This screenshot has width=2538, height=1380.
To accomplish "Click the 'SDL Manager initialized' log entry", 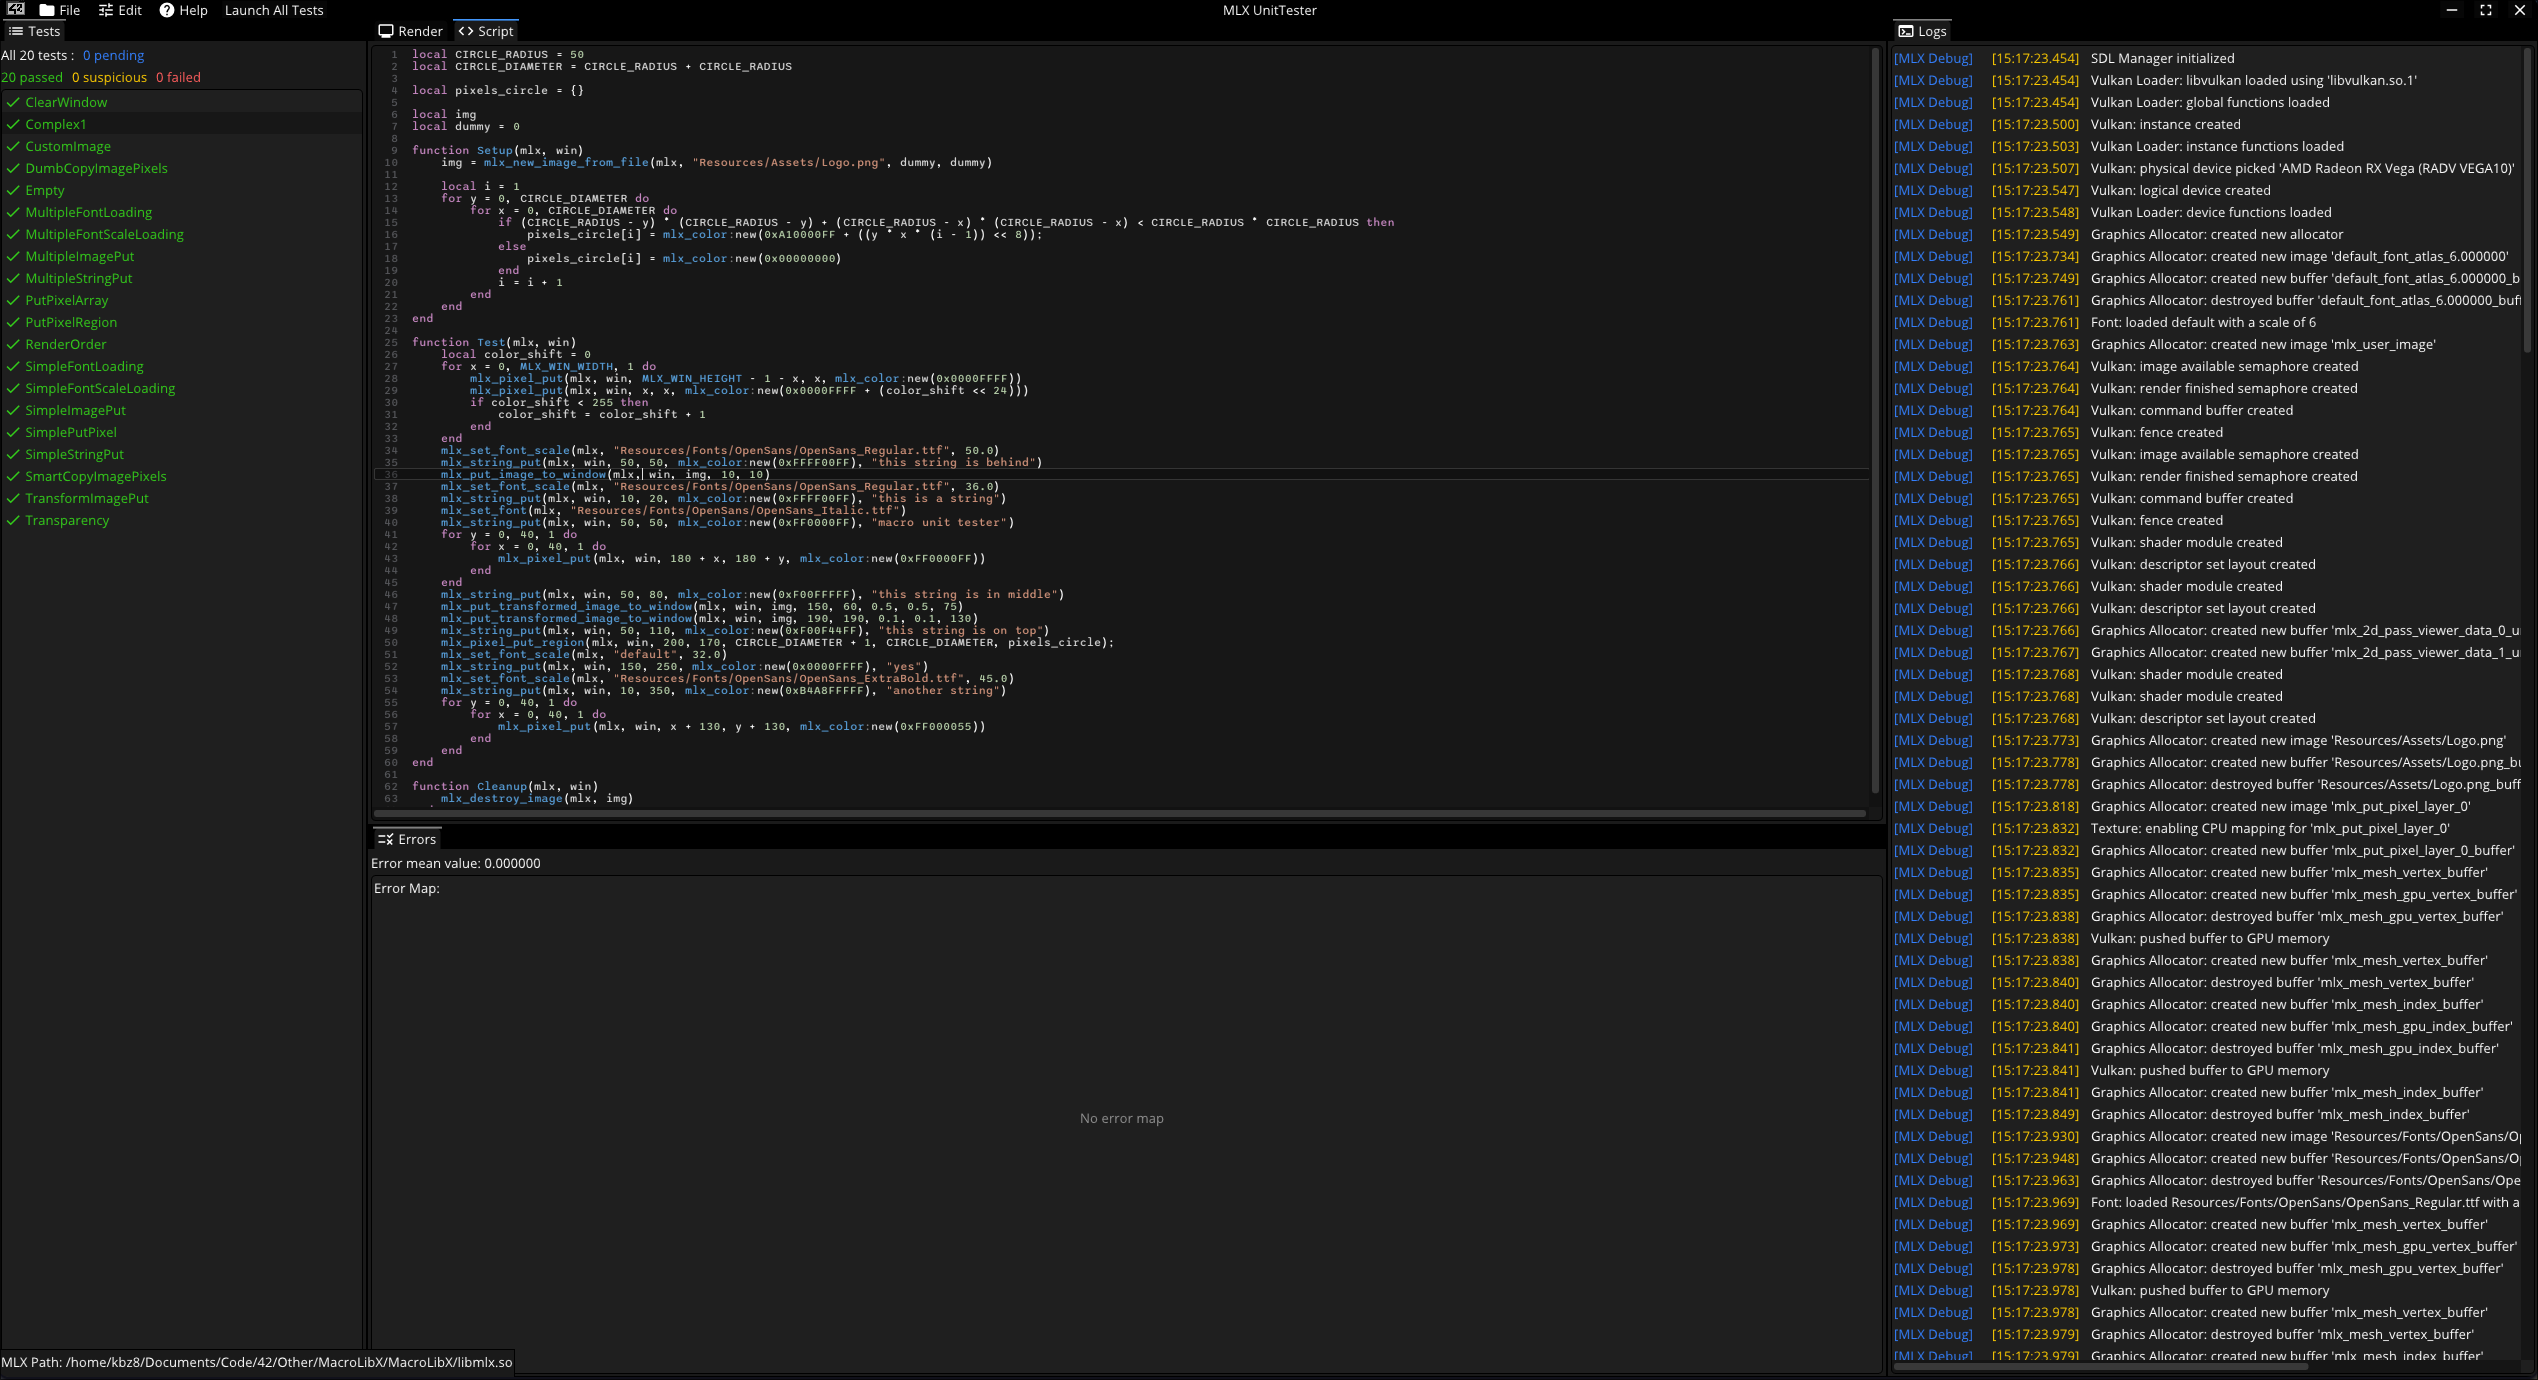I will pos(2162,58).
